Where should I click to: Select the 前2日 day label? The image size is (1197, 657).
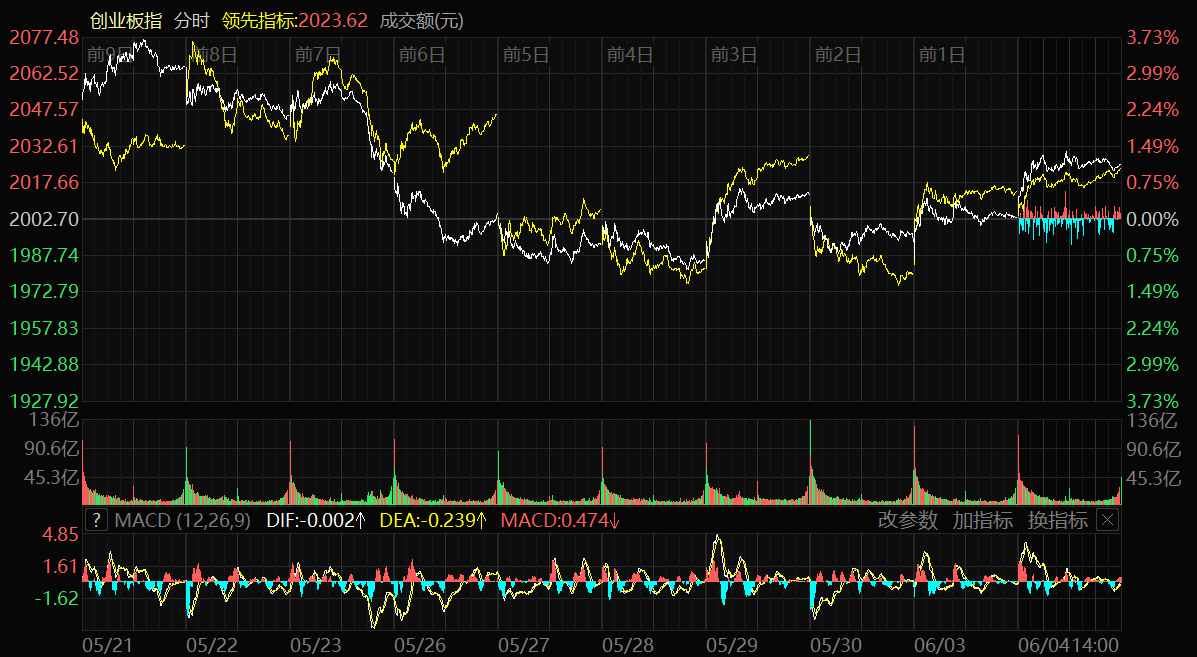tap(837, 54)
